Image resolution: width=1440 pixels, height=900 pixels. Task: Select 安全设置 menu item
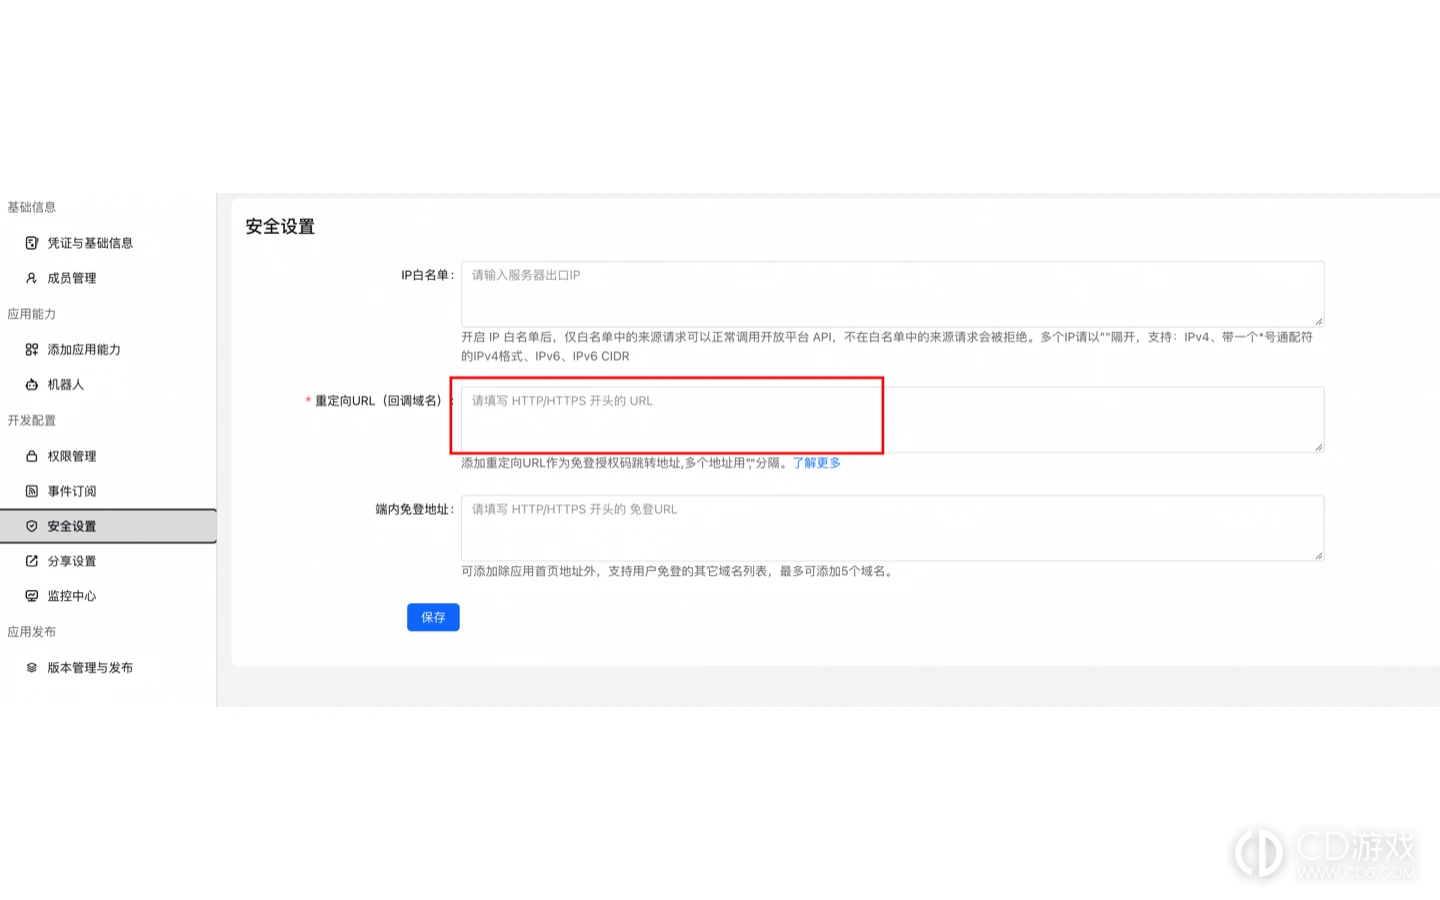108,526
